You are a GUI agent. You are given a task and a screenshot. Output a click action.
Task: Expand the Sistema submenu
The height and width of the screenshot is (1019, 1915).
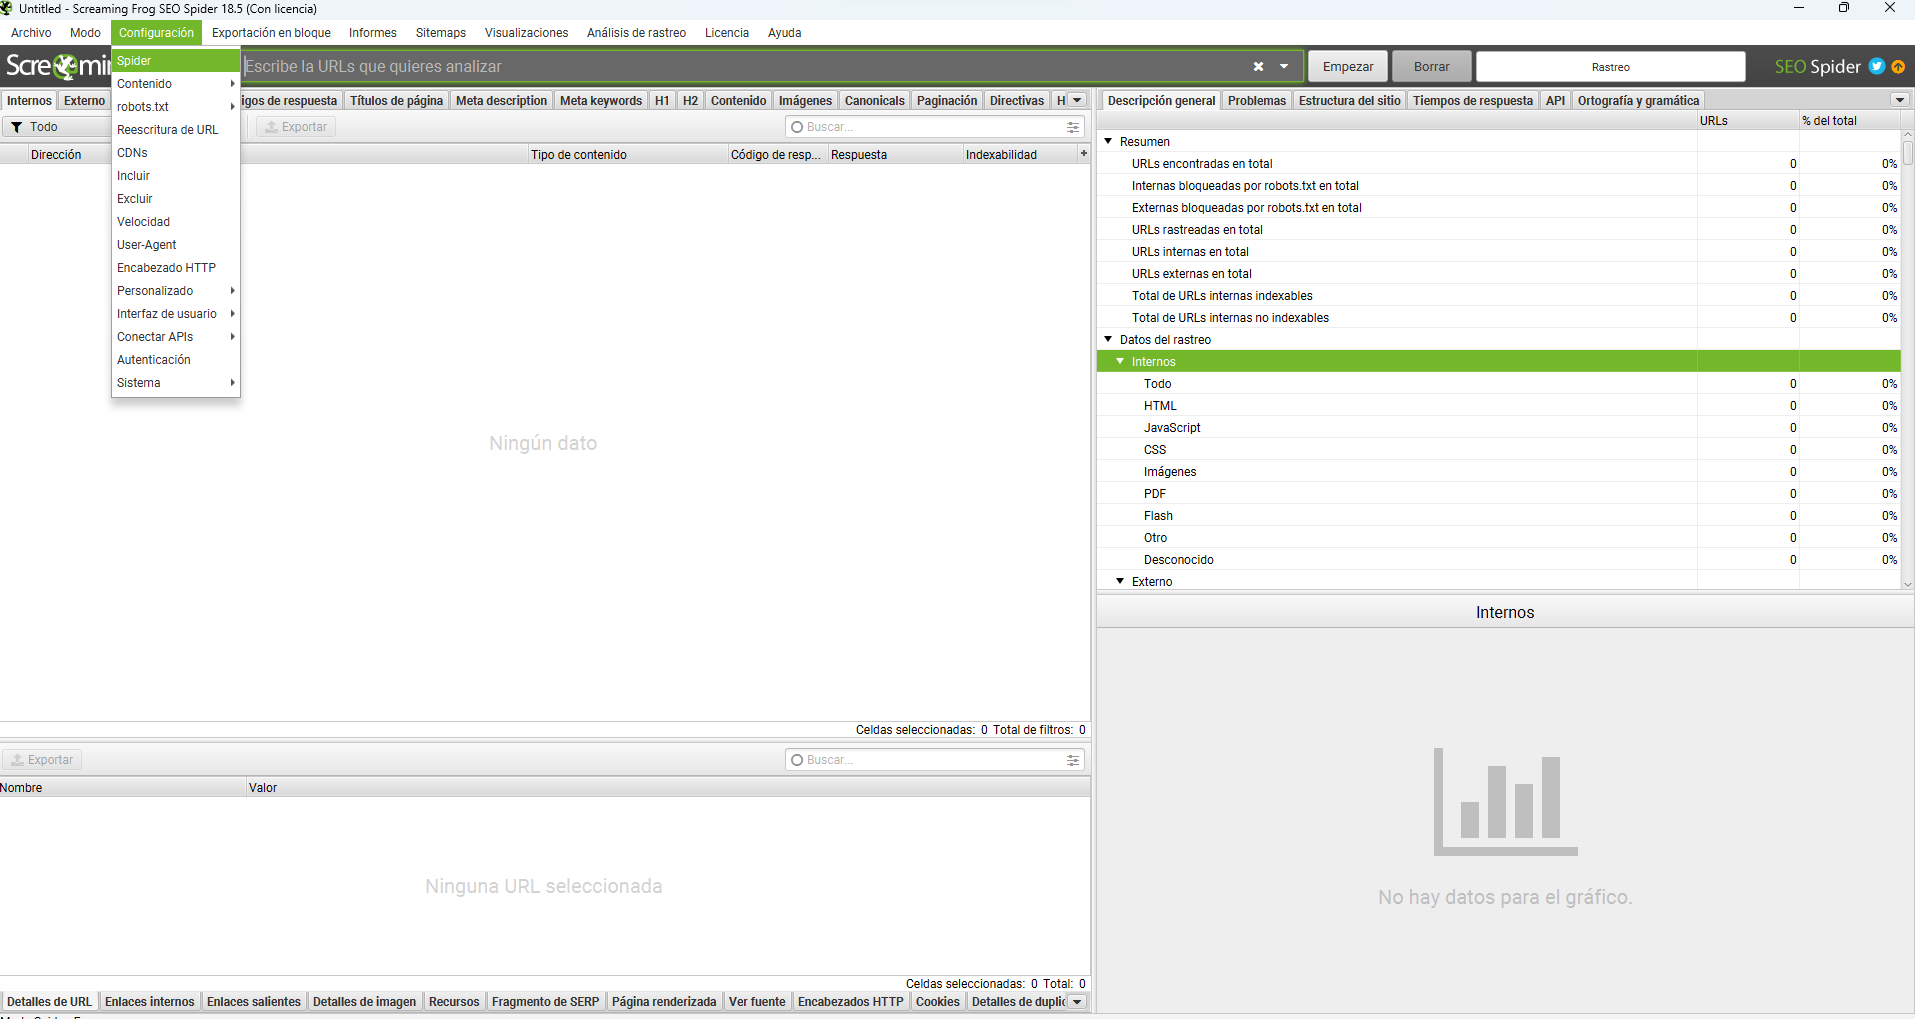pyautogui.click(x=176, y=383)
